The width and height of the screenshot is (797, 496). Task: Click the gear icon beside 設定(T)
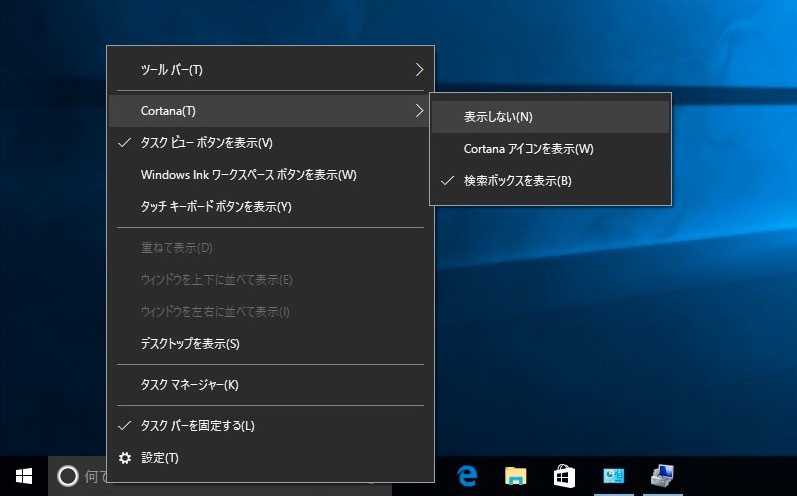click(125, 458)
